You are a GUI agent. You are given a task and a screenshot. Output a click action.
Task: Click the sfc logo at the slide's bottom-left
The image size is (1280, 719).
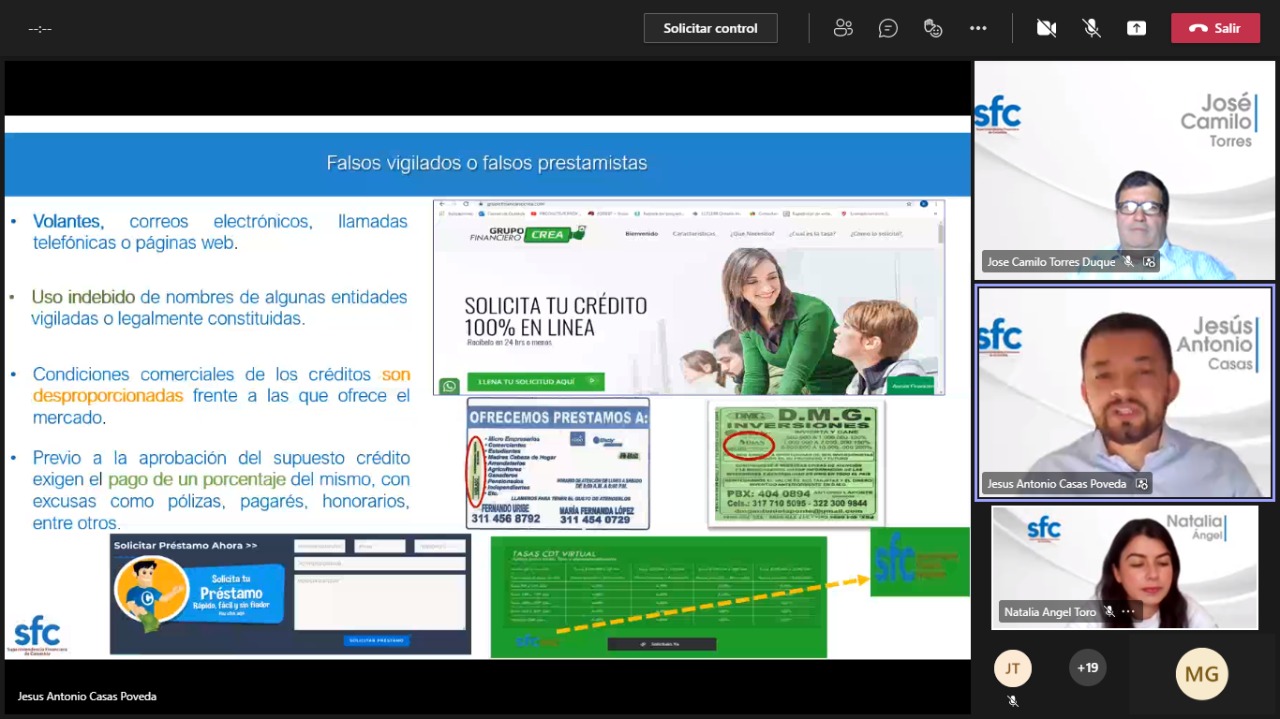[37, 636]
